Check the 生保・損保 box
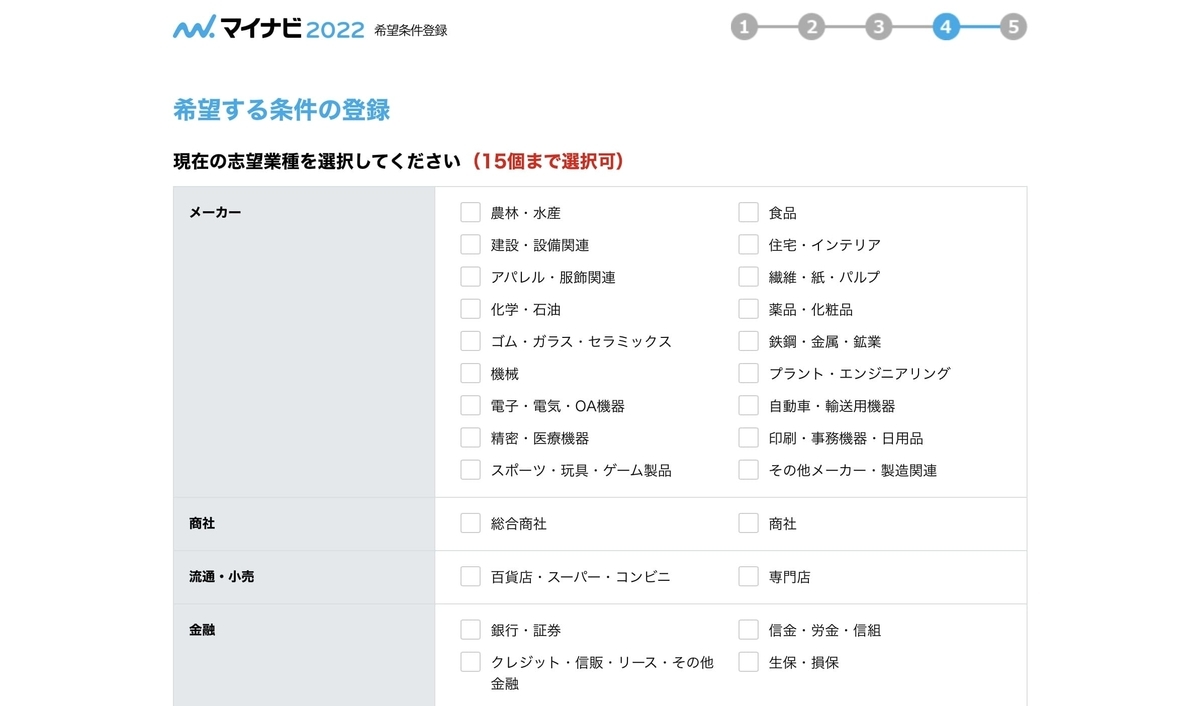 click(x=748, y=661)
